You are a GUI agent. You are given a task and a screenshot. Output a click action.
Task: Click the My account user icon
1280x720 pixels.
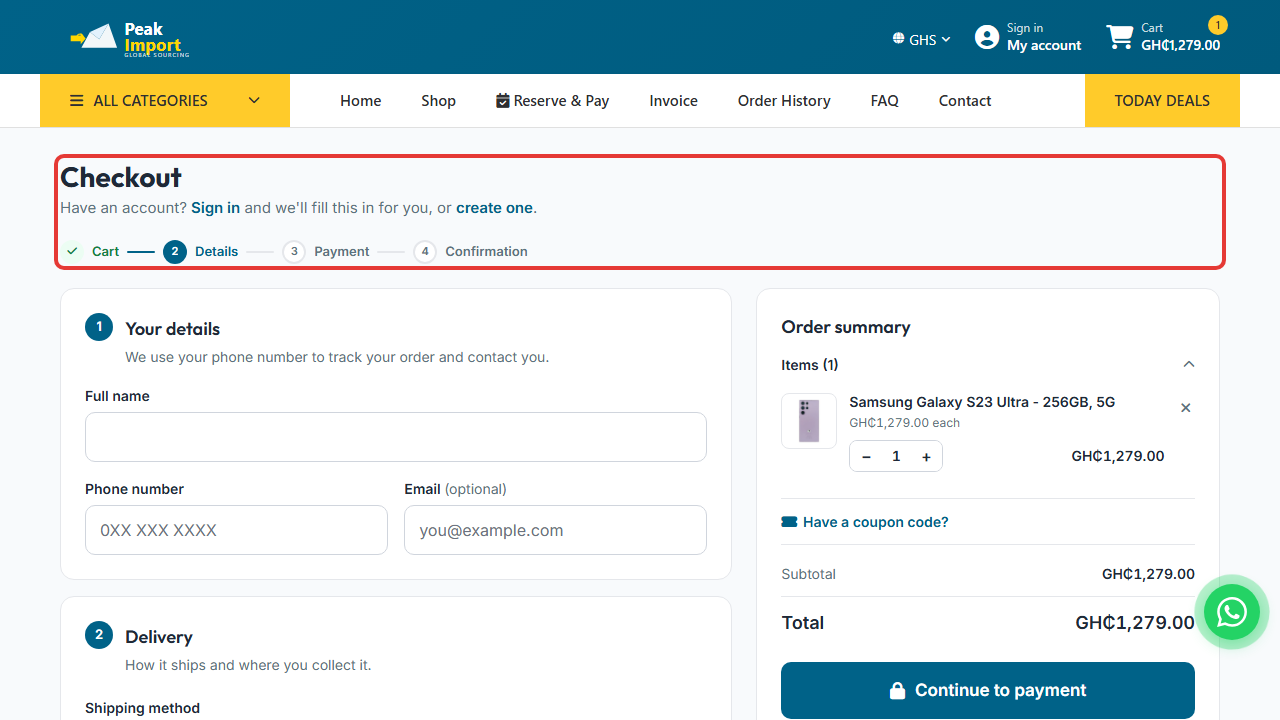coord(987,37)
